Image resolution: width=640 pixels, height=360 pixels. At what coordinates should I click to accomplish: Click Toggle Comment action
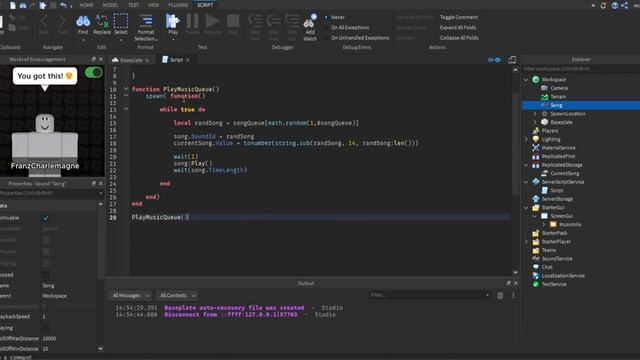(459, 17)
